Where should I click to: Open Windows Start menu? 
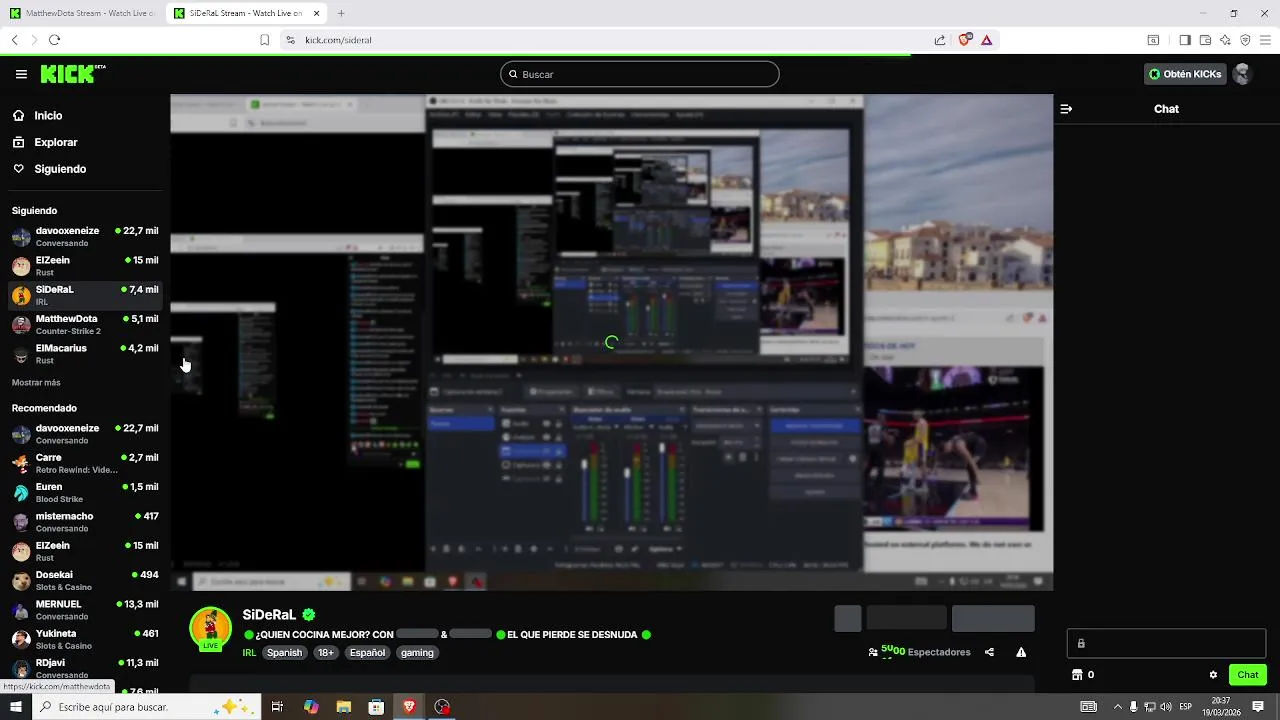[15, 707]
